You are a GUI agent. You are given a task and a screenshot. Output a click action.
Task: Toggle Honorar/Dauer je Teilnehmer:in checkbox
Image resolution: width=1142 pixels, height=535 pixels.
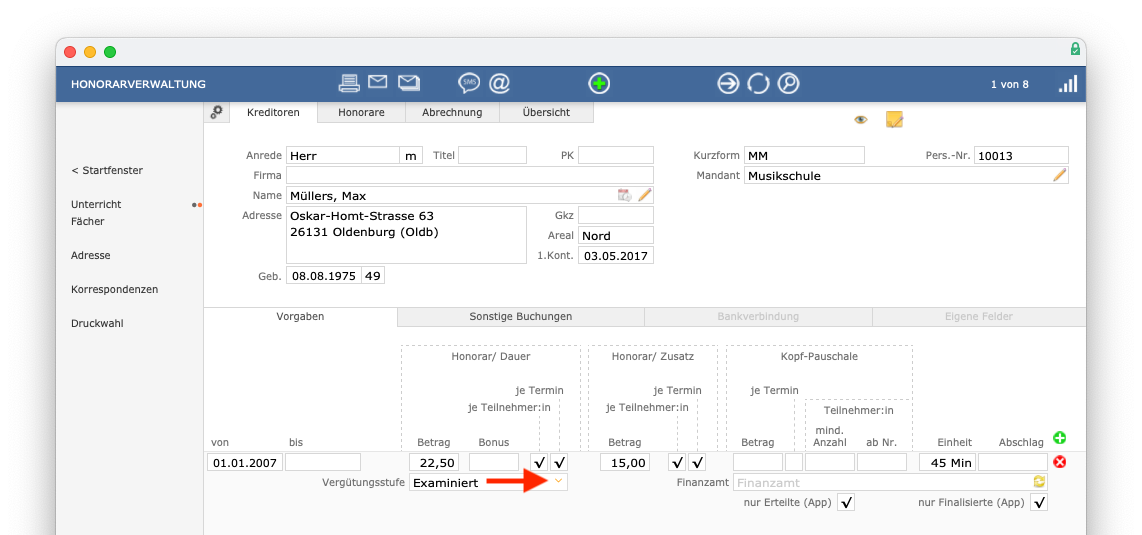(x=539, y=462)
